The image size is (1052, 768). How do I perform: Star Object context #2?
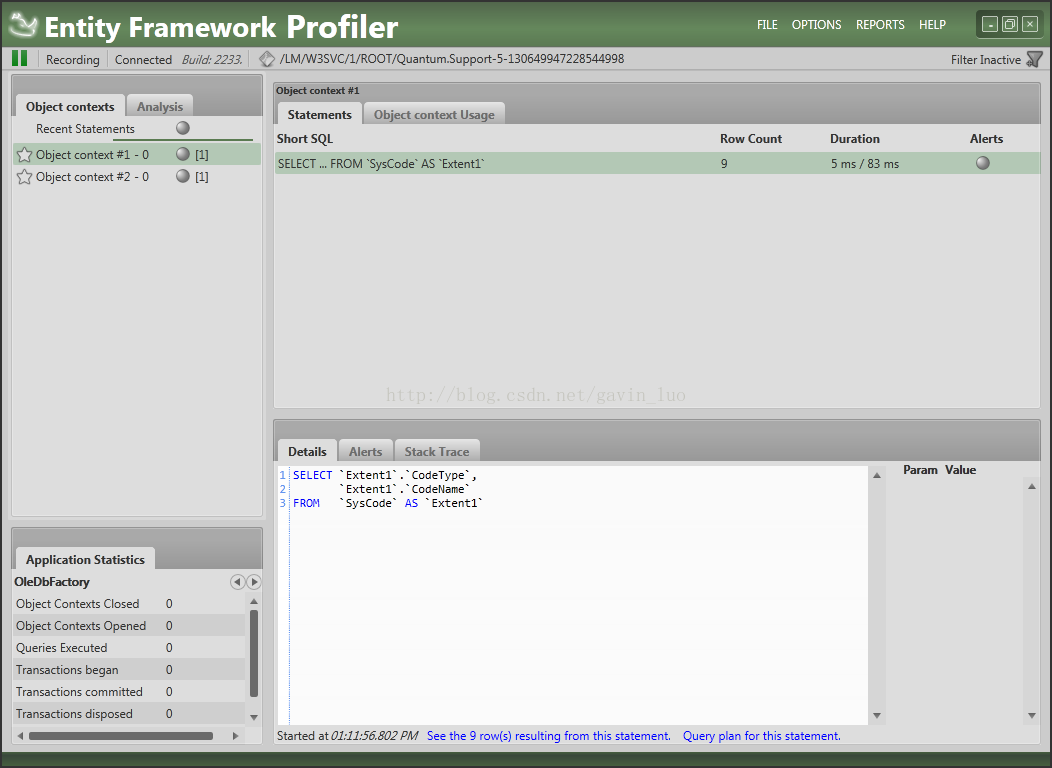point(24,177)
